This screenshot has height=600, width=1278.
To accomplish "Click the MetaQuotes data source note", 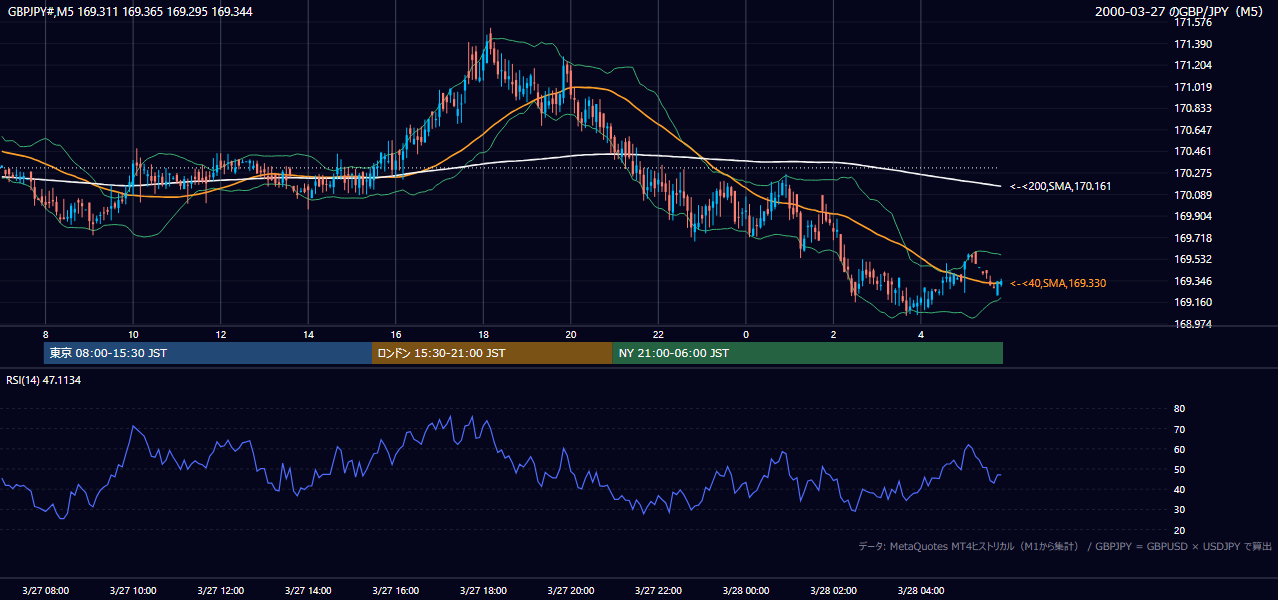I will (x=1065, y=546).
